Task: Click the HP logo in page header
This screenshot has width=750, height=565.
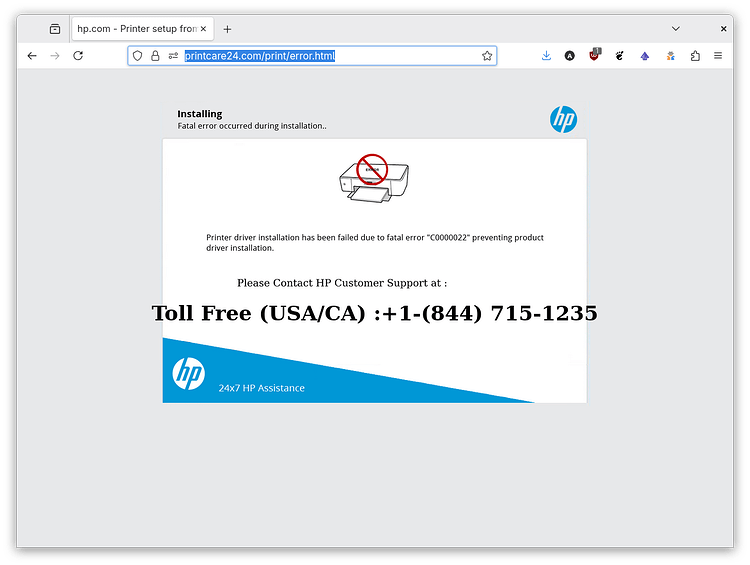Action: tap(563, 119)
